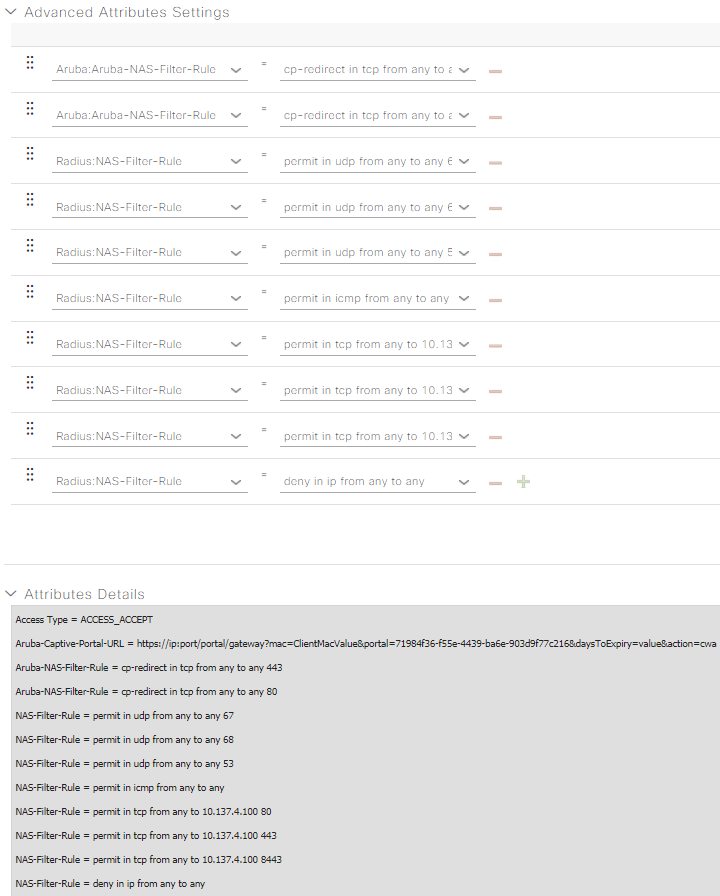Screen dimensions: 720x896
Task: Click minus icon on third permit tcp 10.13 row
Action: coord(495,437)
